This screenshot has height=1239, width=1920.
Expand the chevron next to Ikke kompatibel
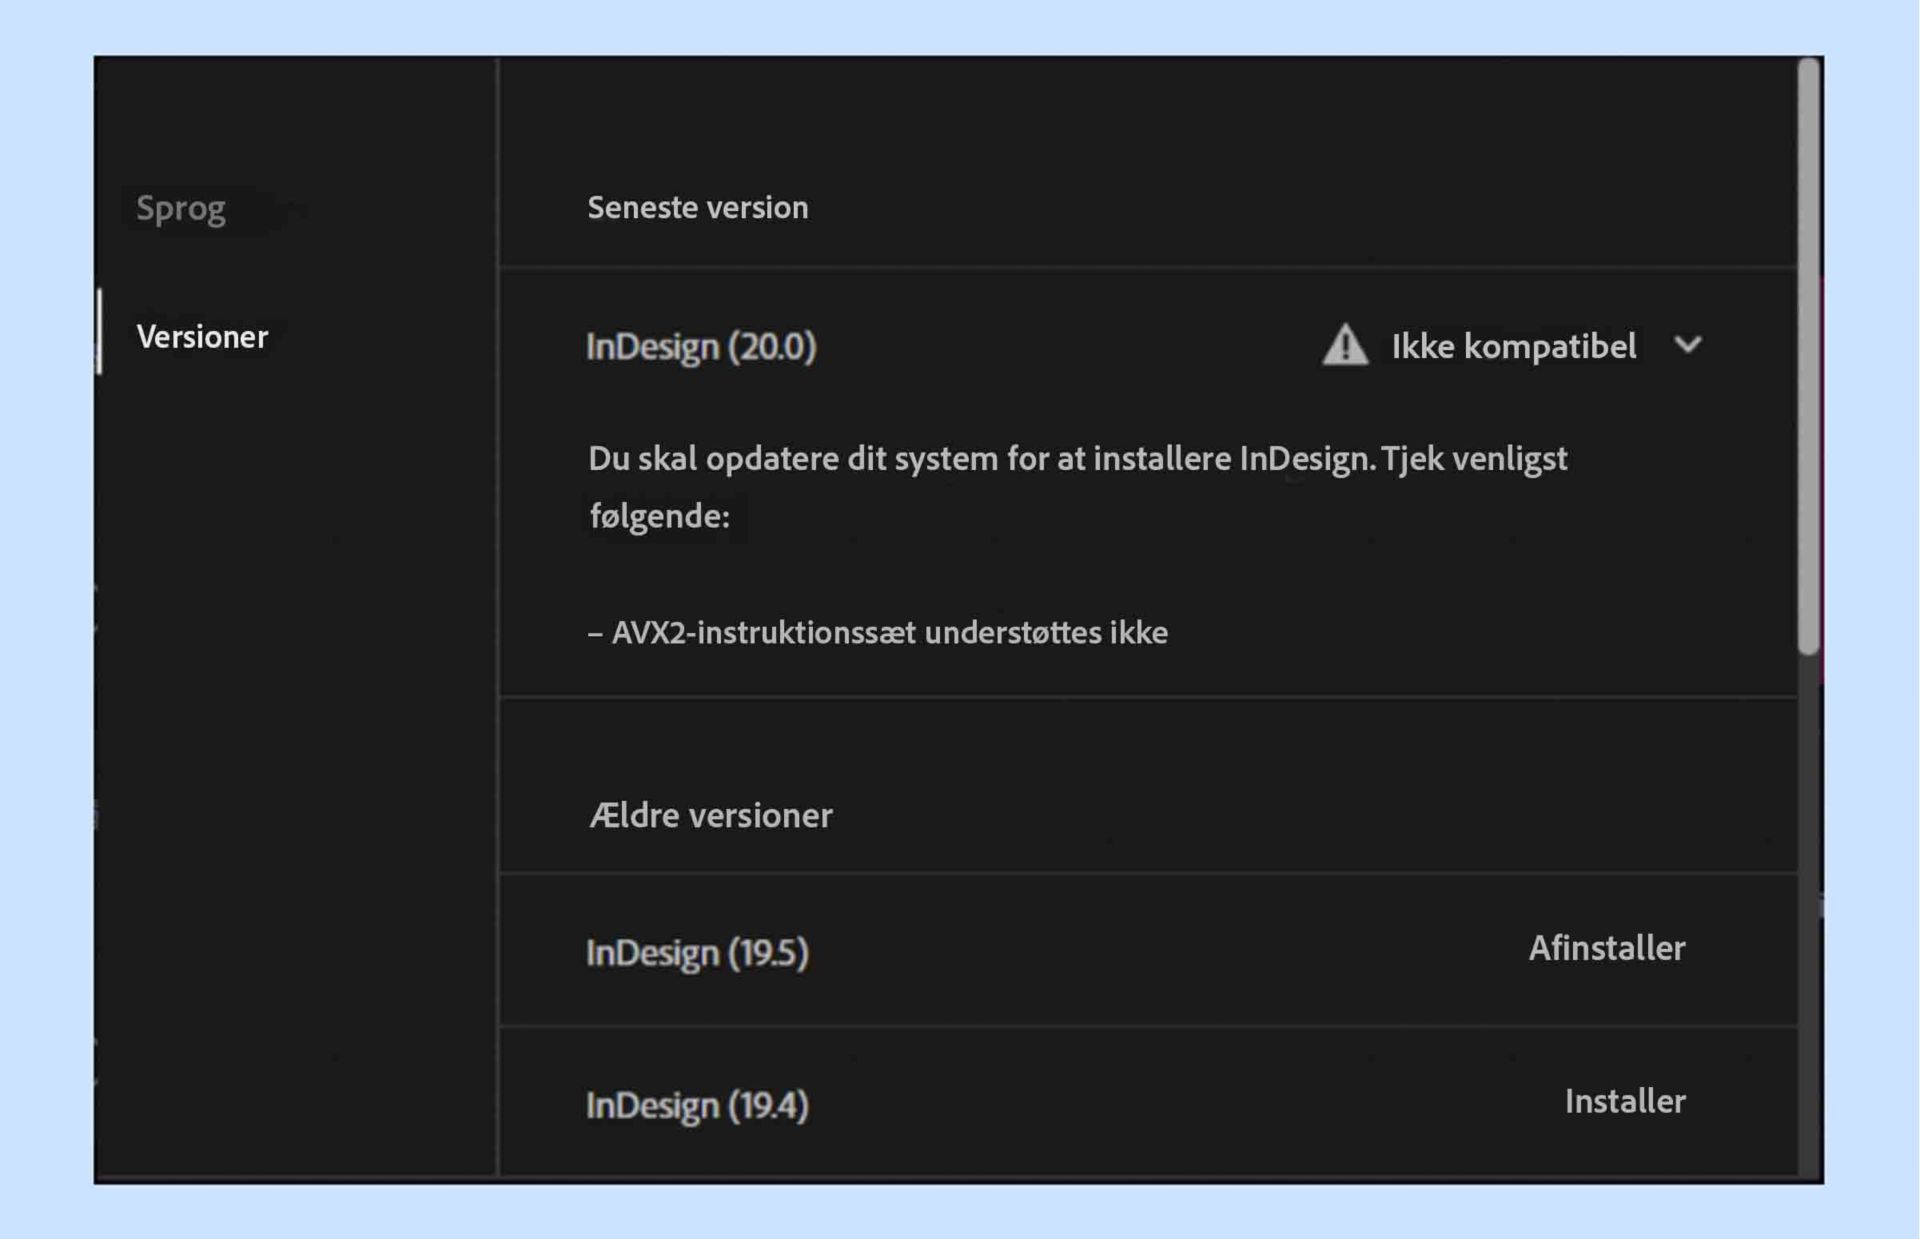(x=1687, y=346)
